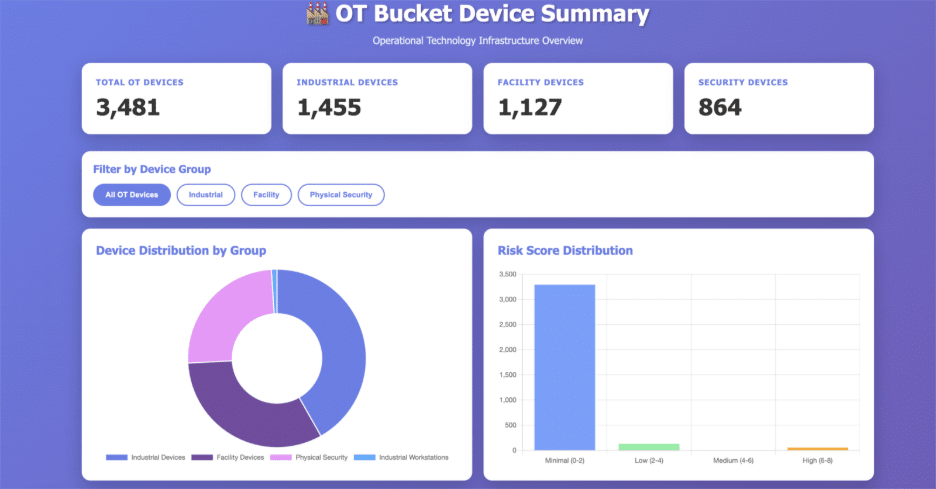Toggle Industrial Devices legend entry in donut chart
The width and height of the screenshot is (936, 489).
click(146, 457)
